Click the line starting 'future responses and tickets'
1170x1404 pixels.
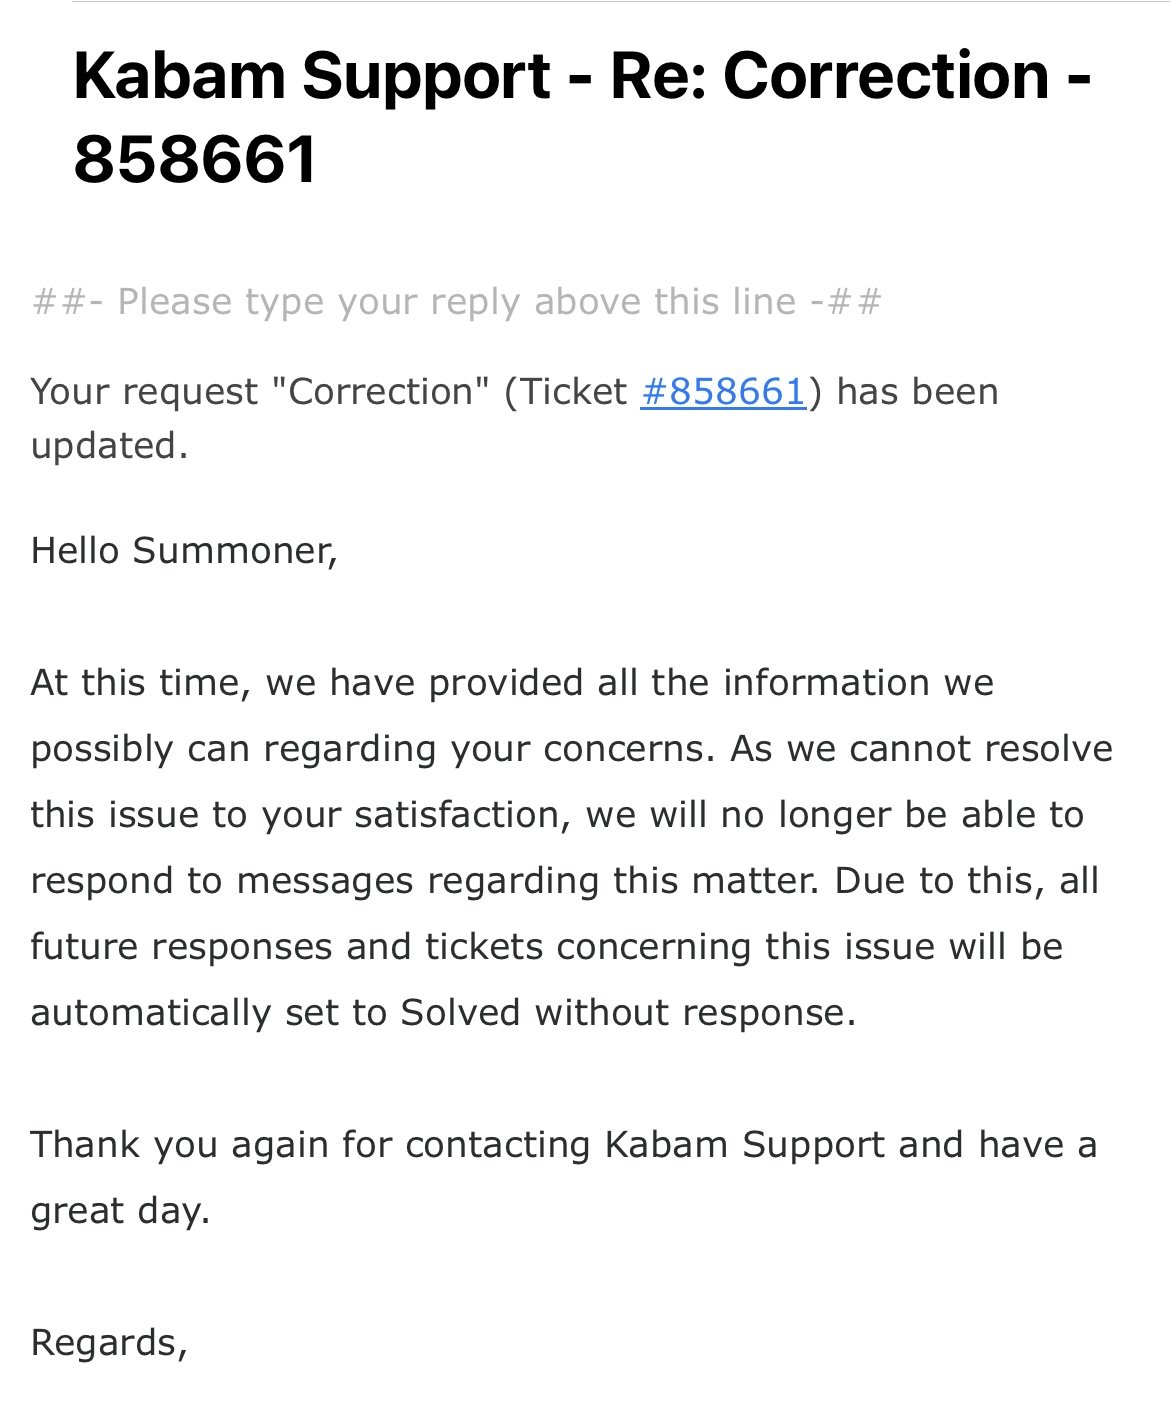(x=547, y=947)
